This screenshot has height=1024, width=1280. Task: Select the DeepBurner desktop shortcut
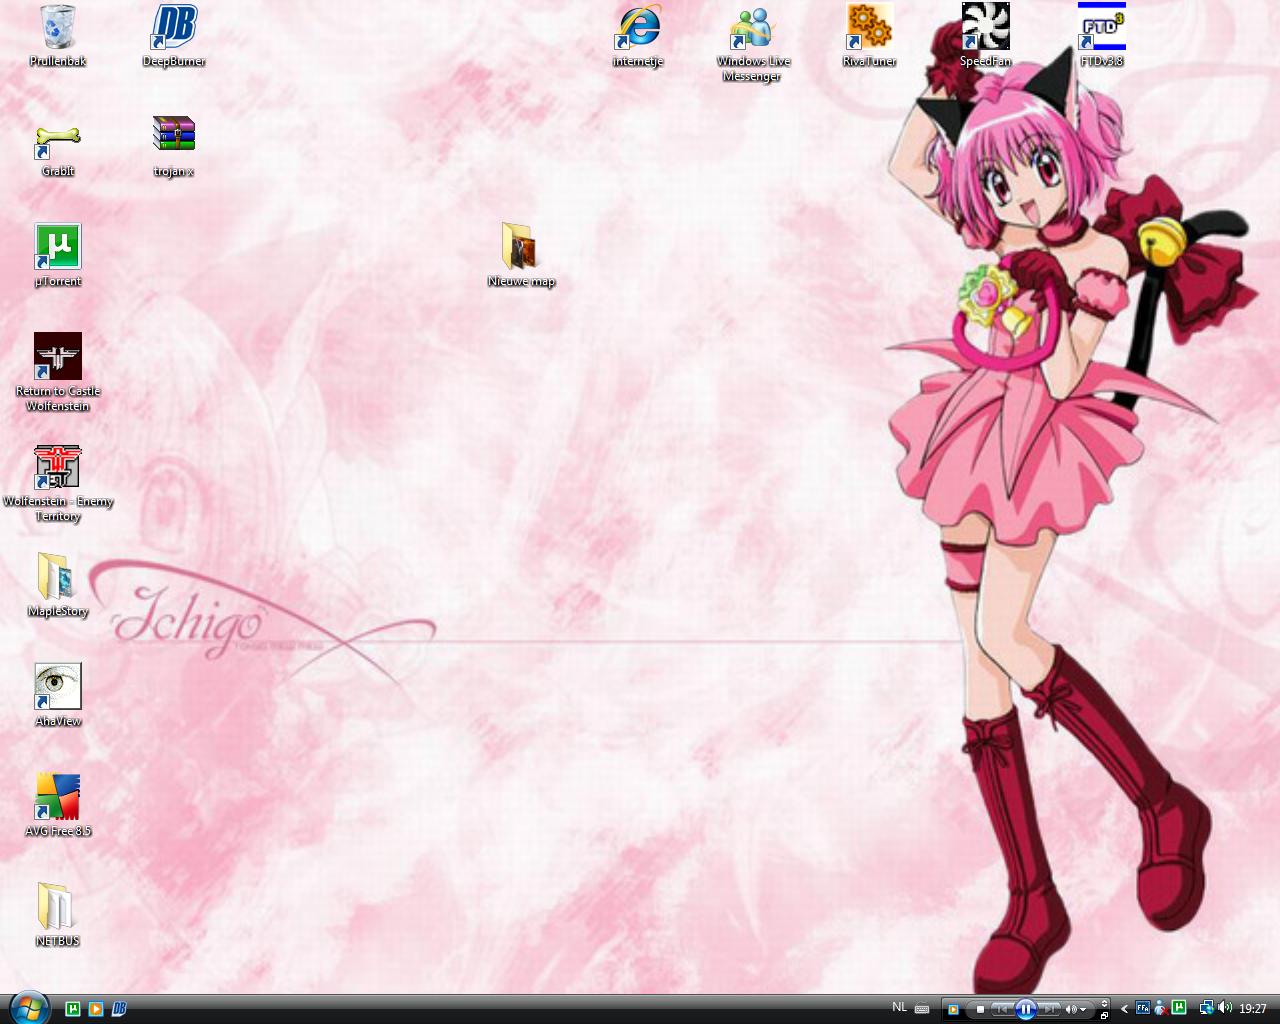174,36
